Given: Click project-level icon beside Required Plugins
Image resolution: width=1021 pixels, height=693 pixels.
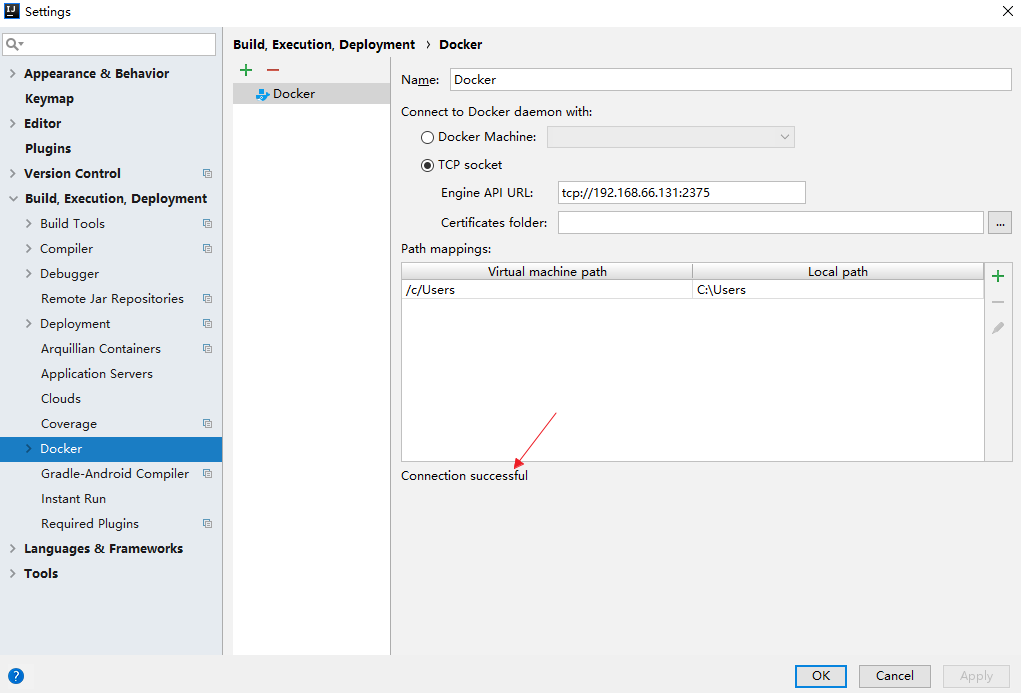Looking at the screenshot, I should pyautogui.click(x=207, y=524).
